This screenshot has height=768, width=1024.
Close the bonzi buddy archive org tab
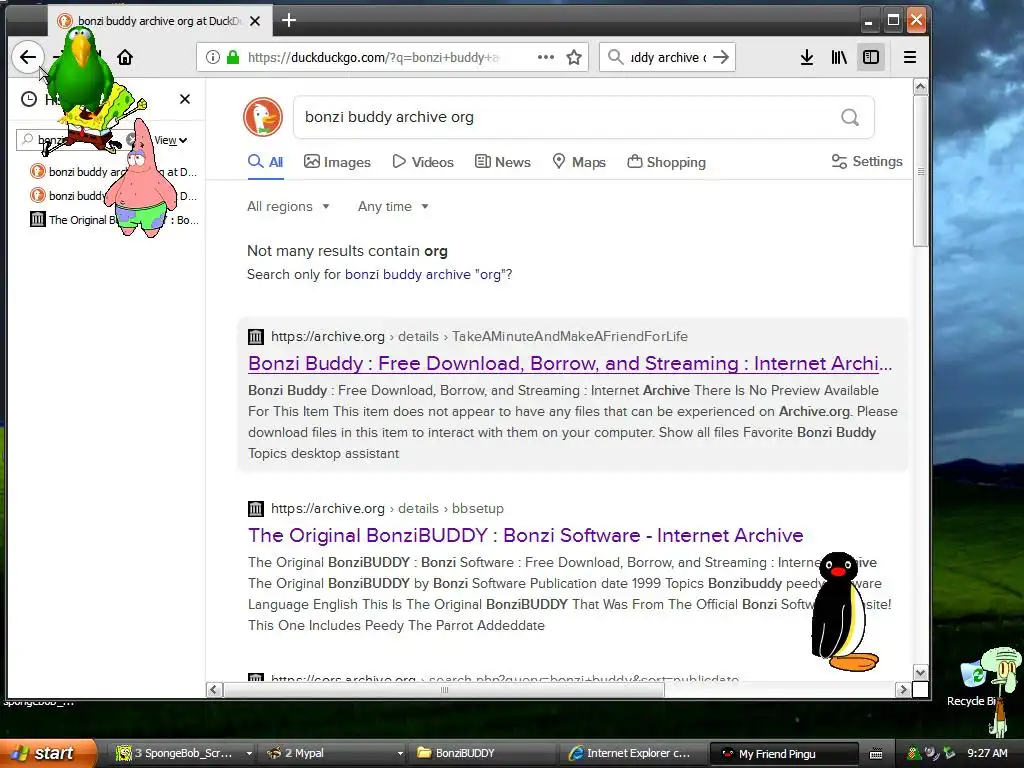[x=255, y=21]
